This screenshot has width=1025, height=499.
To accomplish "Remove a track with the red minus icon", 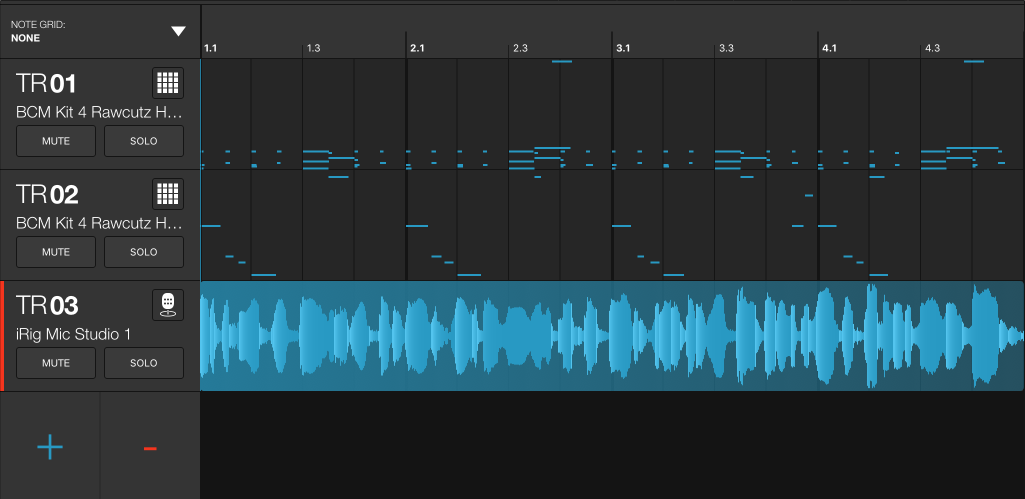I will (150, 449).
